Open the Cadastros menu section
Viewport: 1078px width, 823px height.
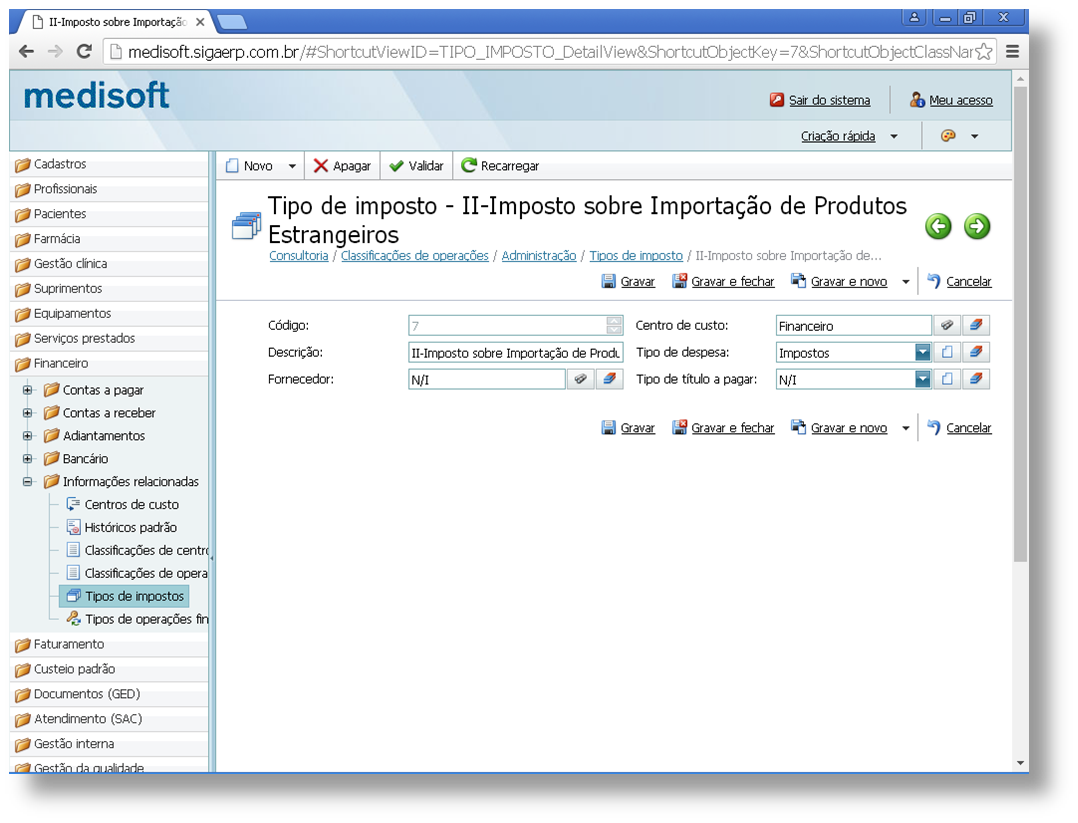110,164
